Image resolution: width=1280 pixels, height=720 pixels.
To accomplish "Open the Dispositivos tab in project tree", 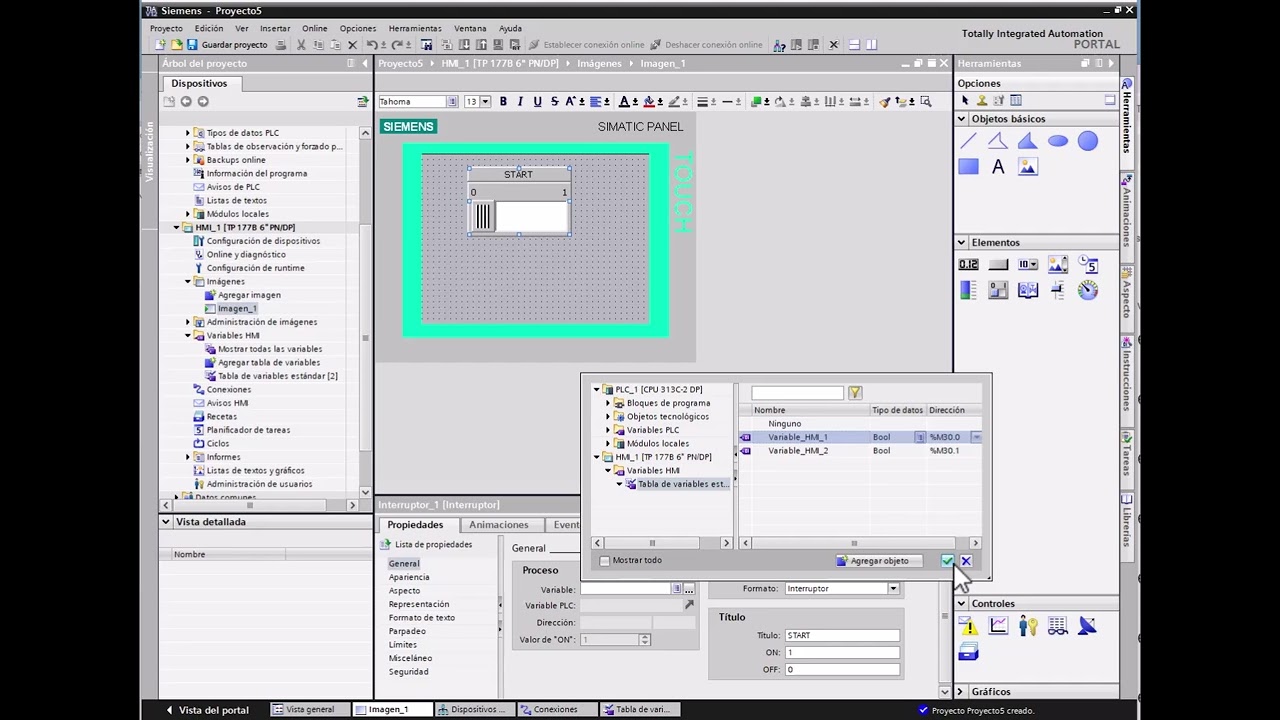I will coord(199,84).
